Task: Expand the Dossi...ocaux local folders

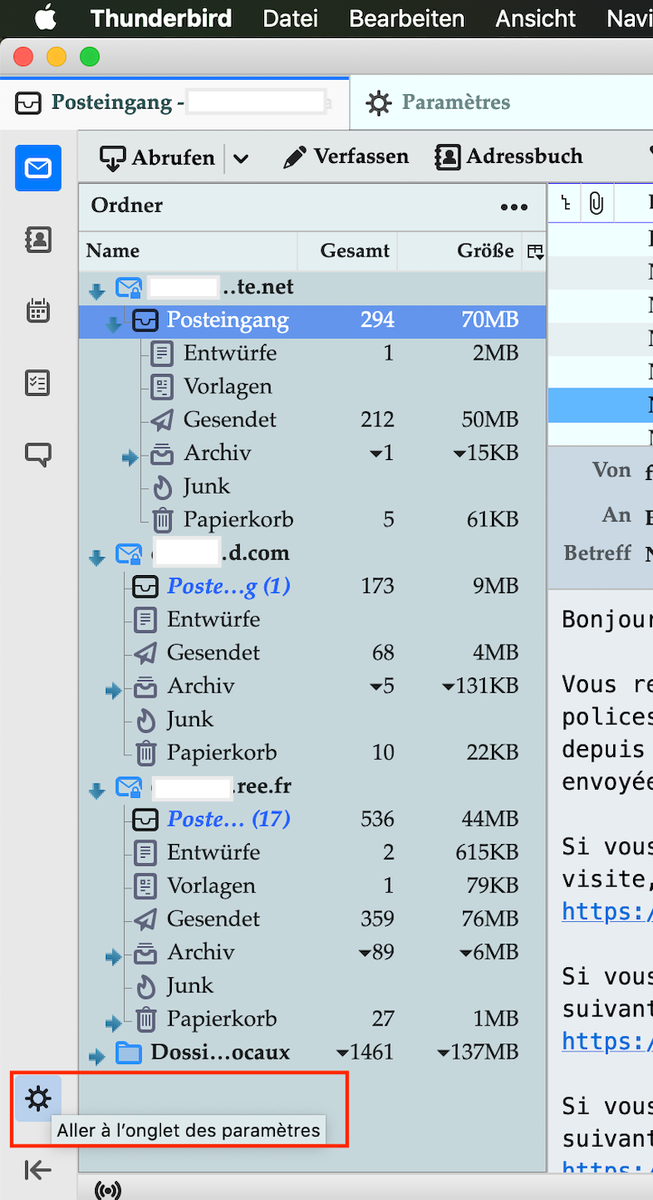Action: (x=96, y=1056)
